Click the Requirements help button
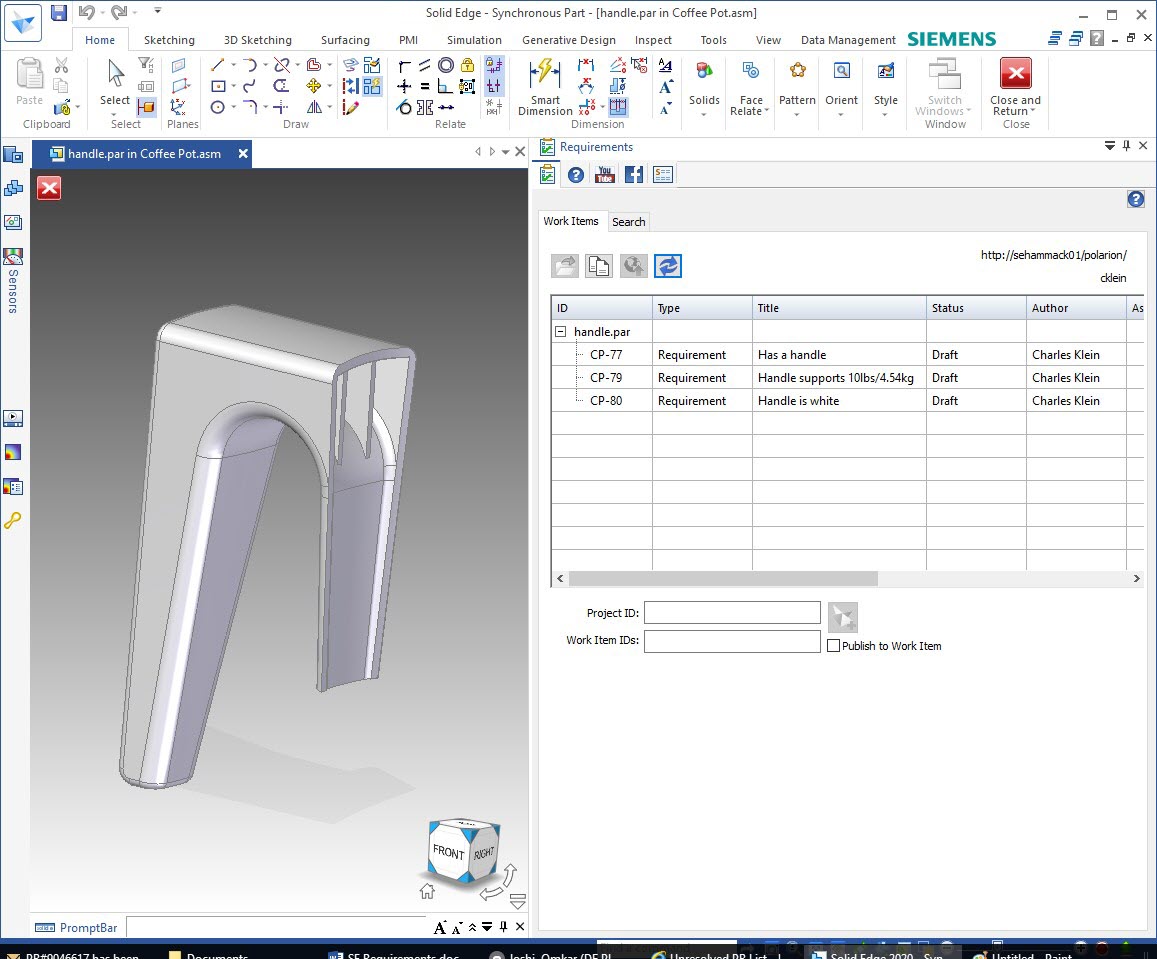 [1135, 199]
